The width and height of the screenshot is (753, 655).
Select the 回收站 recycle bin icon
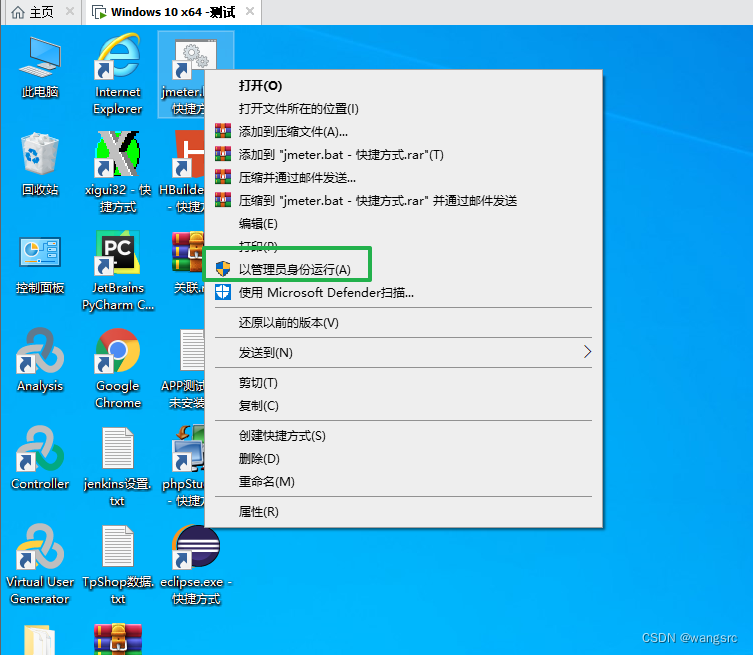click(40, 154)
